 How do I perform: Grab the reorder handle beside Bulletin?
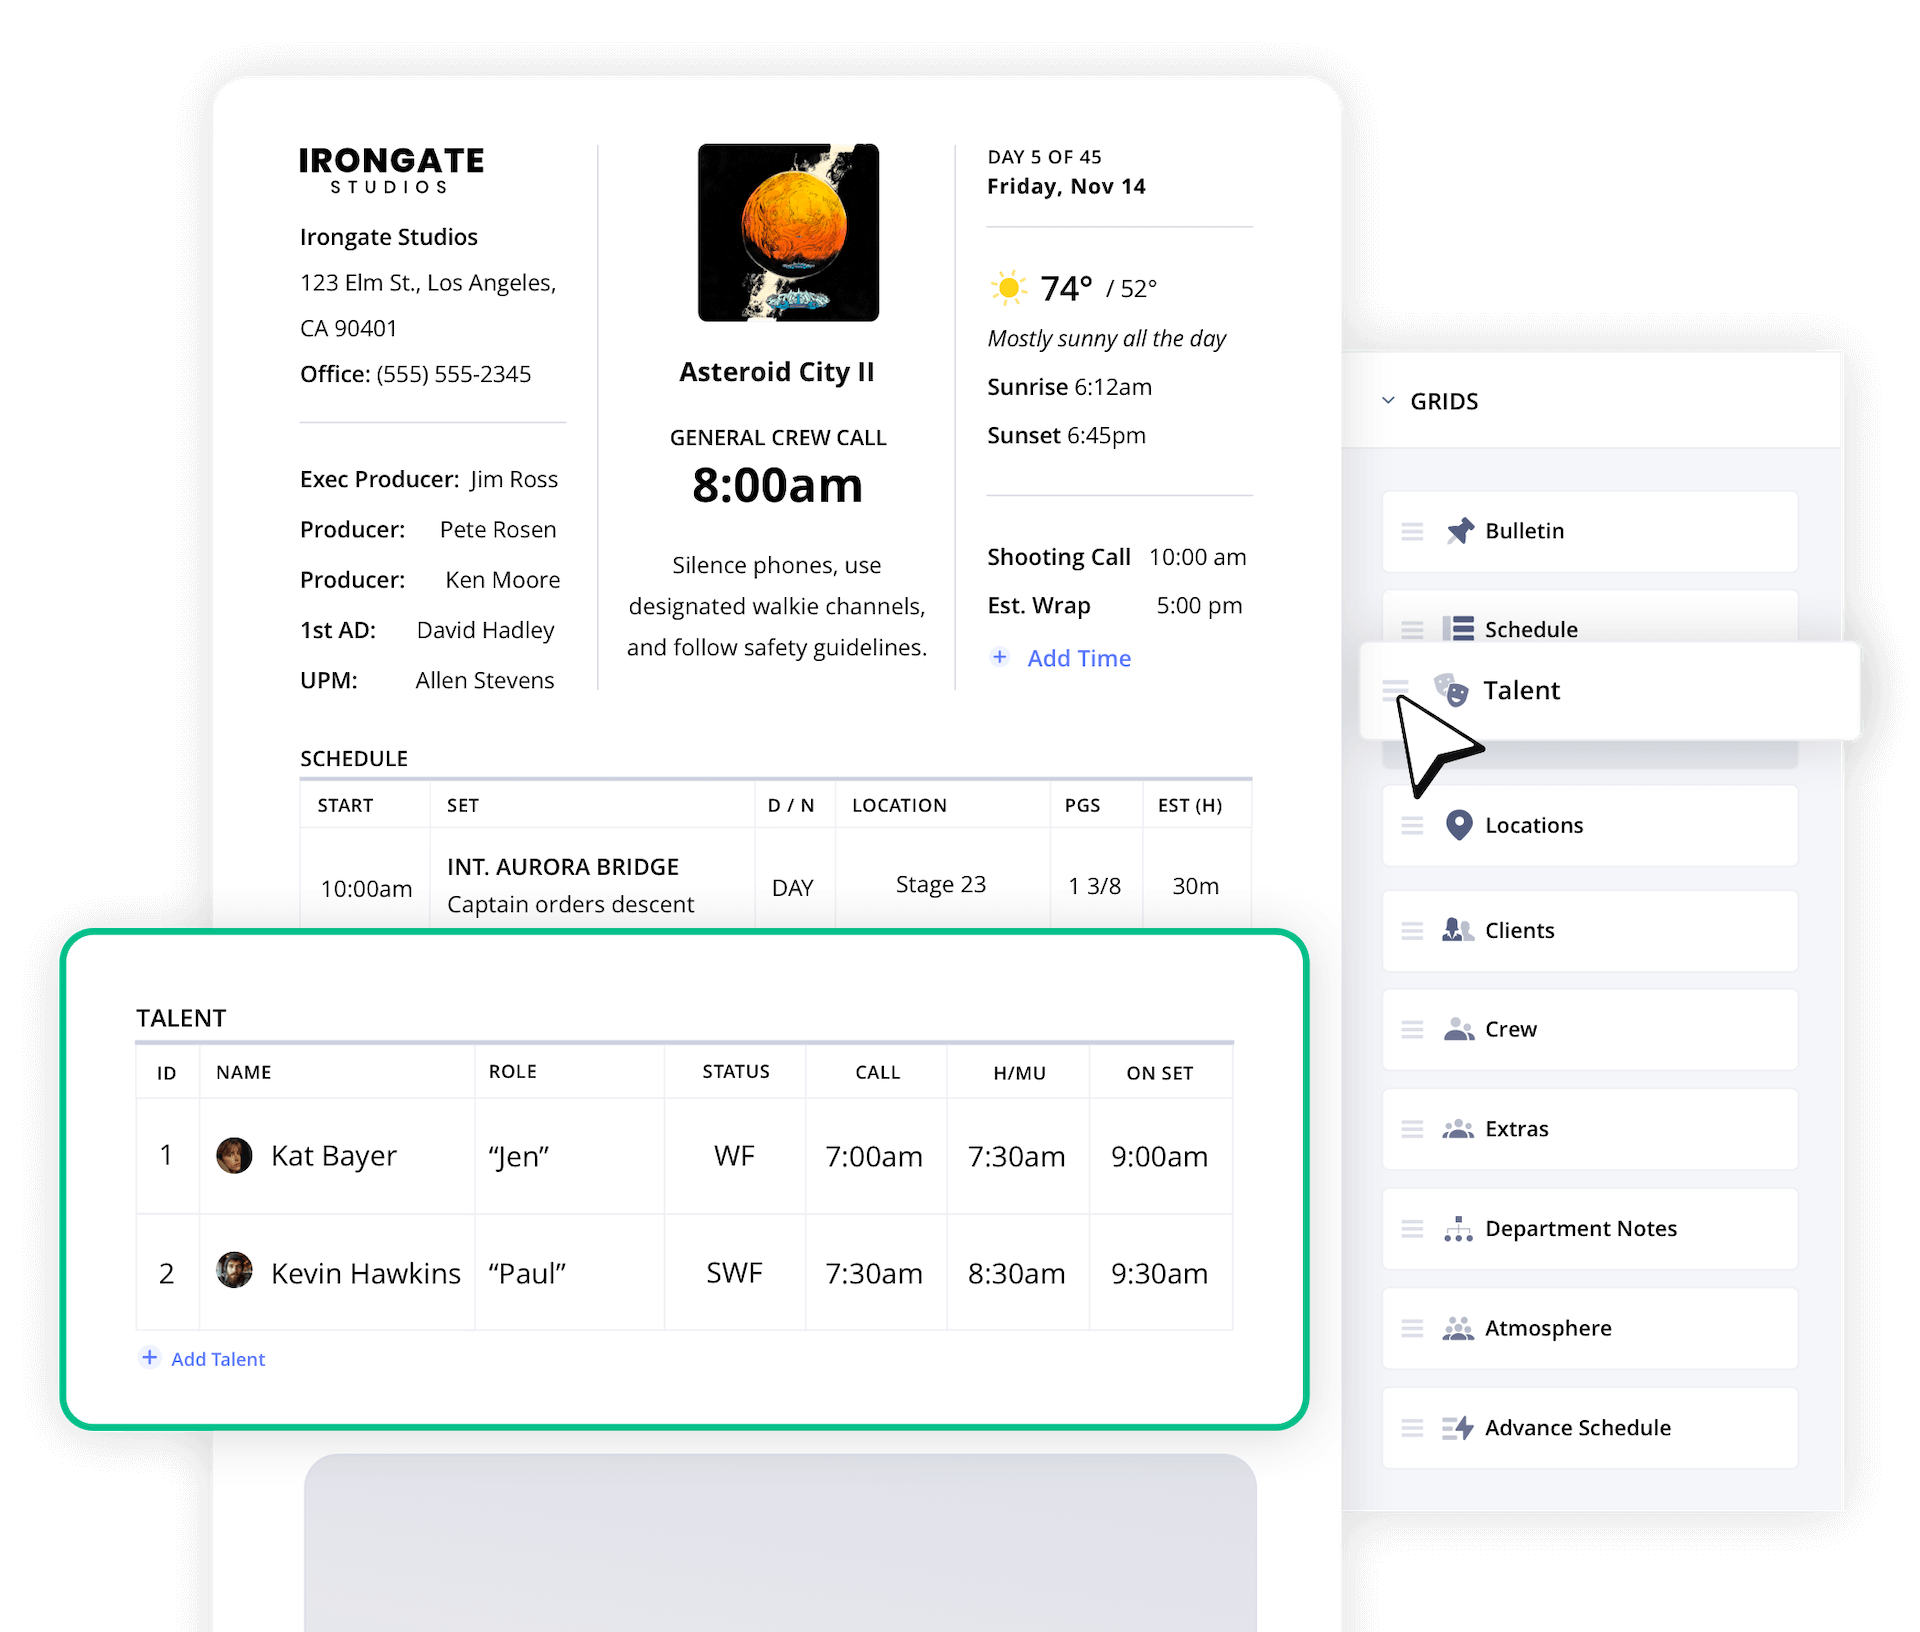point(1412,531)
